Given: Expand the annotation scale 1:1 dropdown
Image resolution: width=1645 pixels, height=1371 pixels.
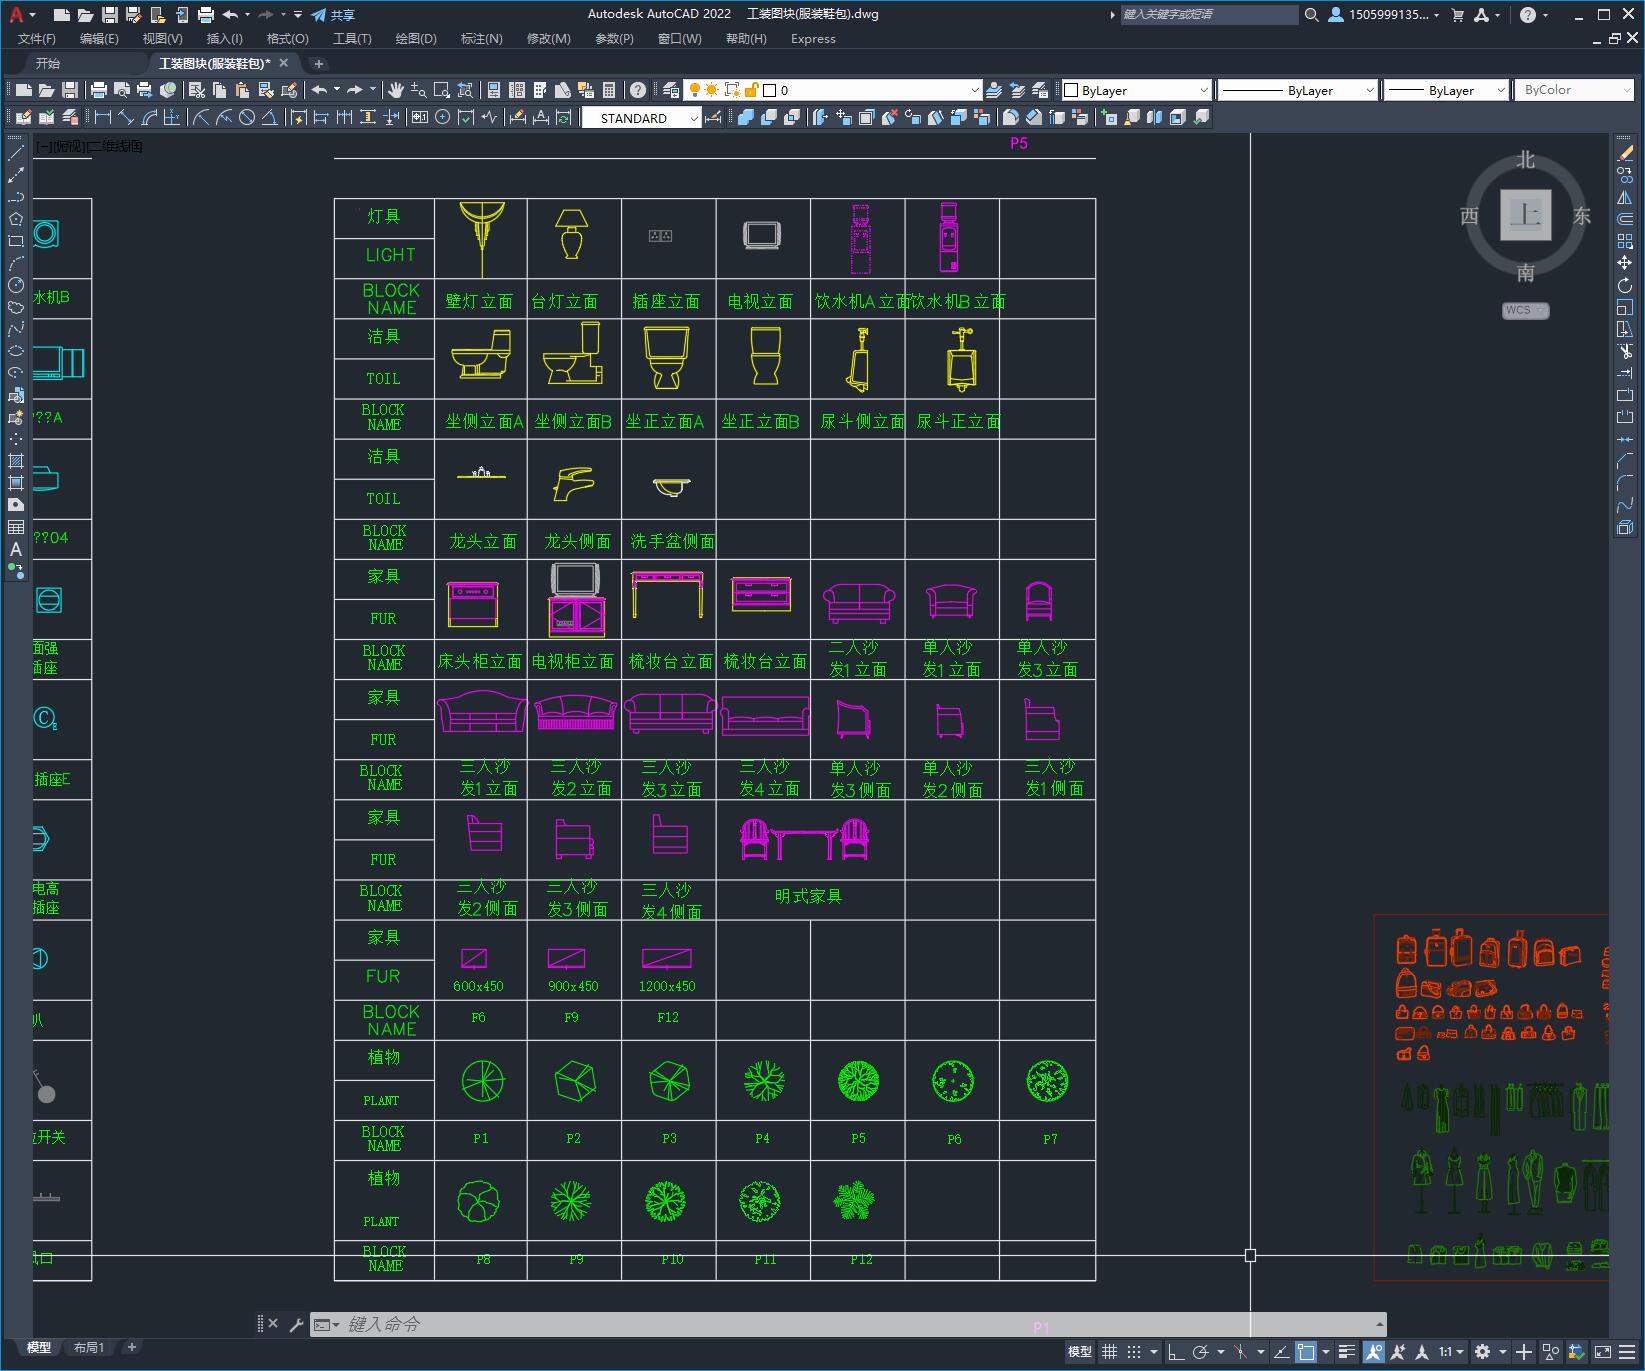Looking at the screenshot, I should [1452, 1352].
